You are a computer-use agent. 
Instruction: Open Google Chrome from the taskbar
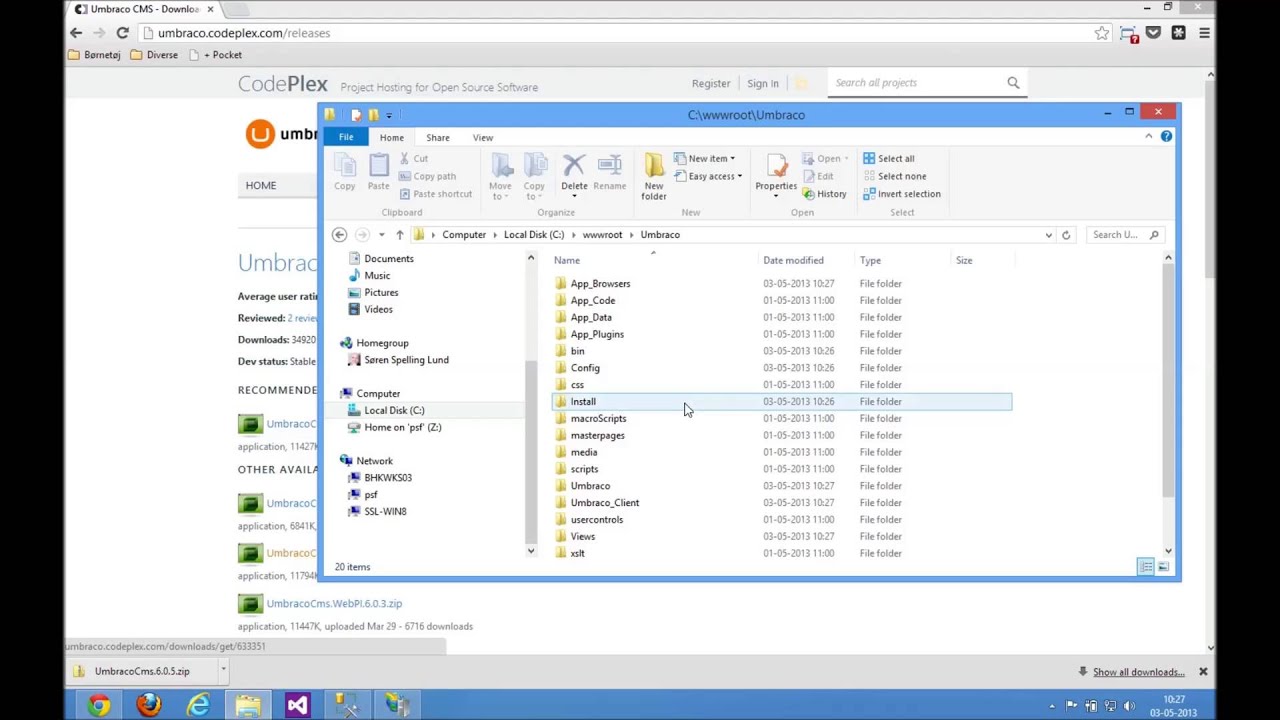[98, 705]
